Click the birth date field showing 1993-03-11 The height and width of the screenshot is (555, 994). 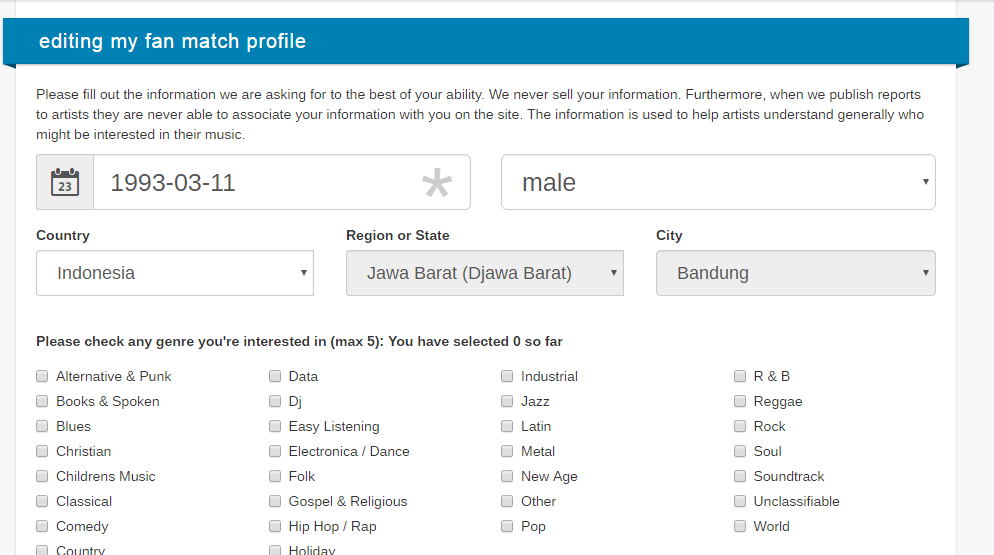coord(281,182)
